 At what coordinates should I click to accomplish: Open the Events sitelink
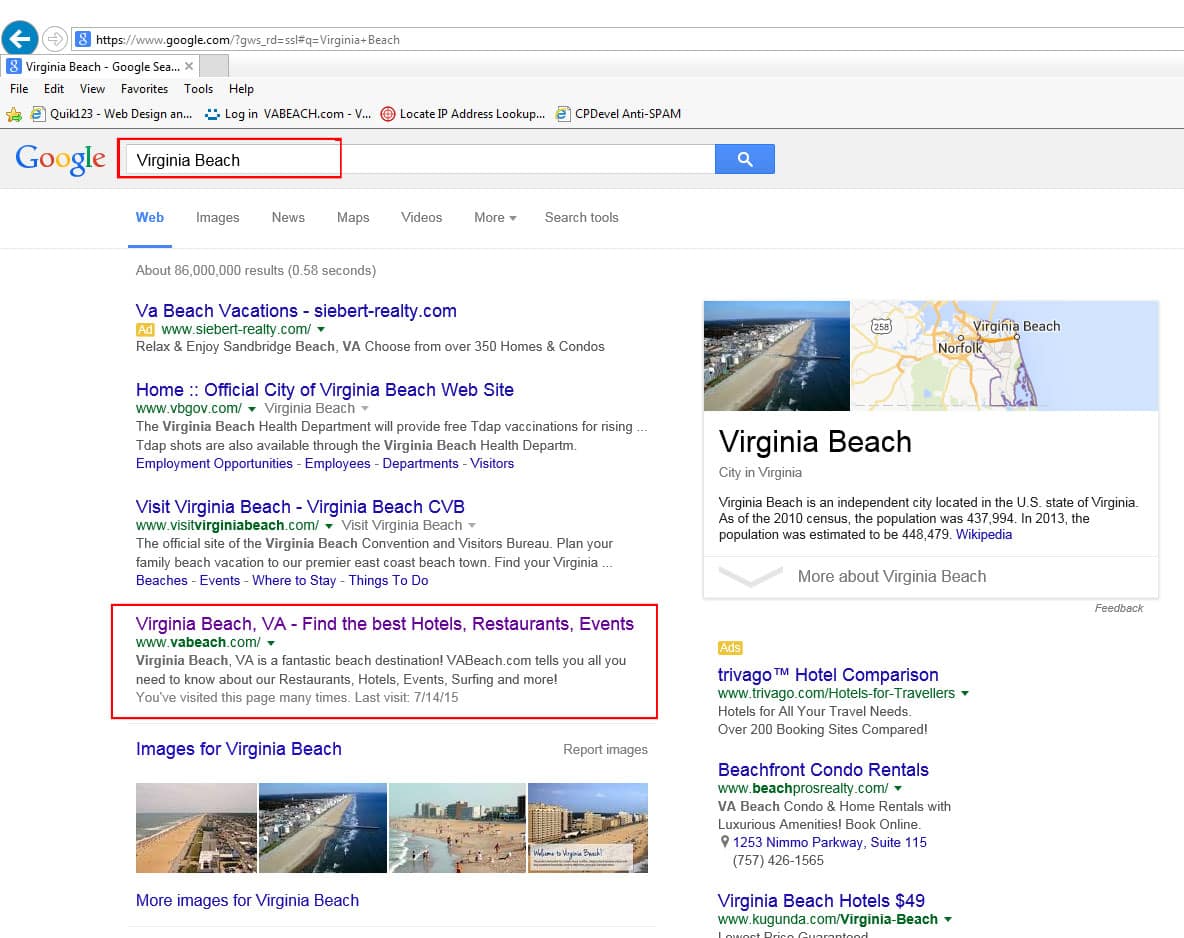(x=220, y=581)
